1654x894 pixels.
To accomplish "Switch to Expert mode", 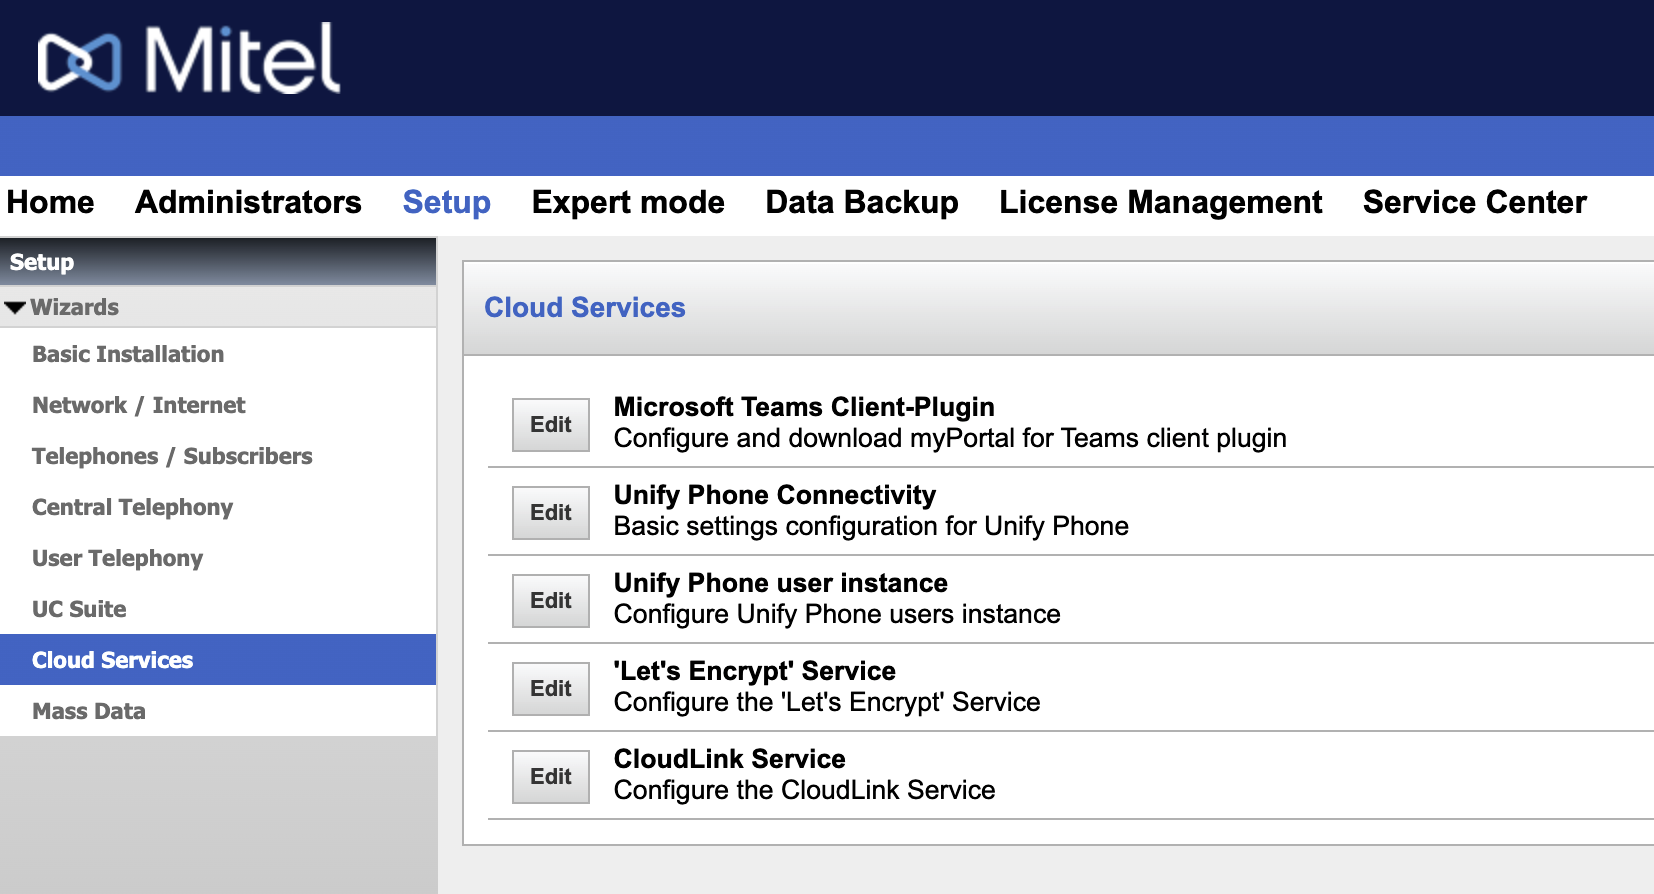I will pos(628,202).
